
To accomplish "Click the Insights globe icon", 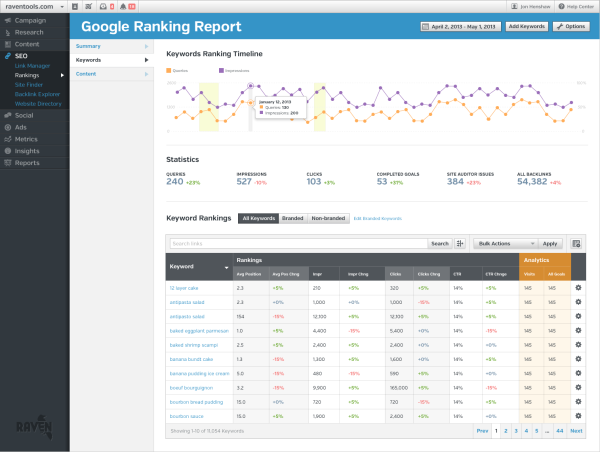I will pos(8,151).
